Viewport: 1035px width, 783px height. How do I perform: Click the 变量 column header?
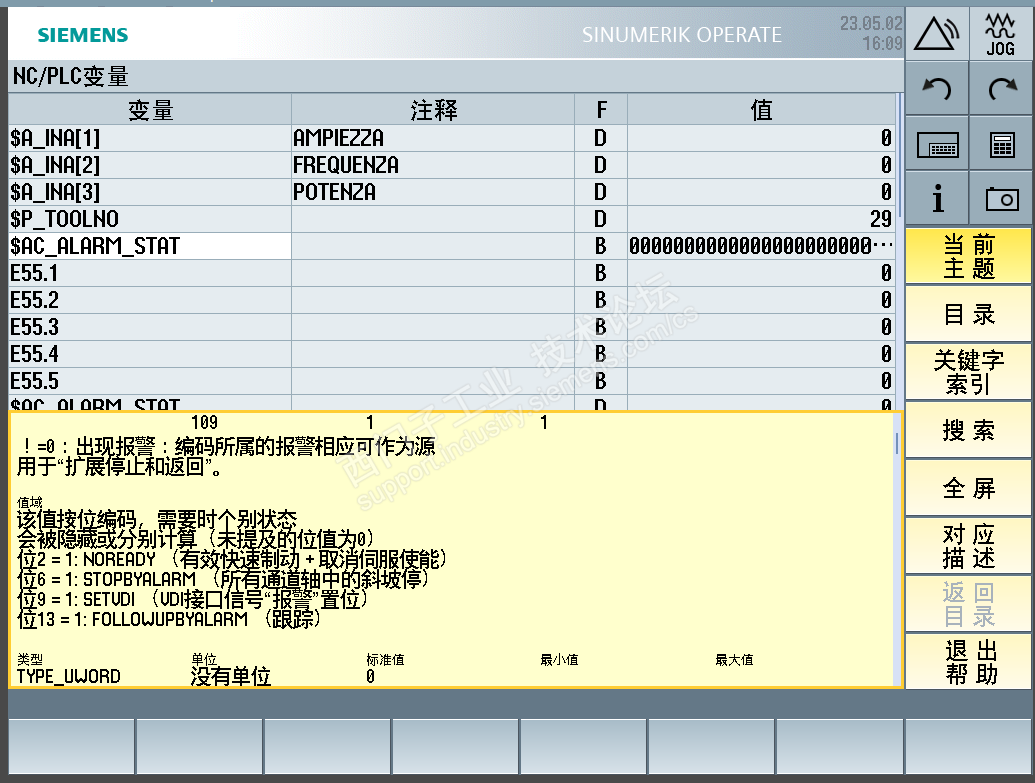tap(150, 110)
